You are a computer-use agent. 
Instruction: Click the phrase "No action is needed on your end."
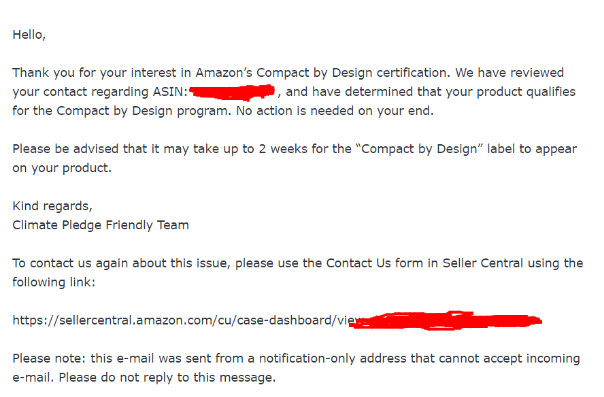tap(335, 111)
